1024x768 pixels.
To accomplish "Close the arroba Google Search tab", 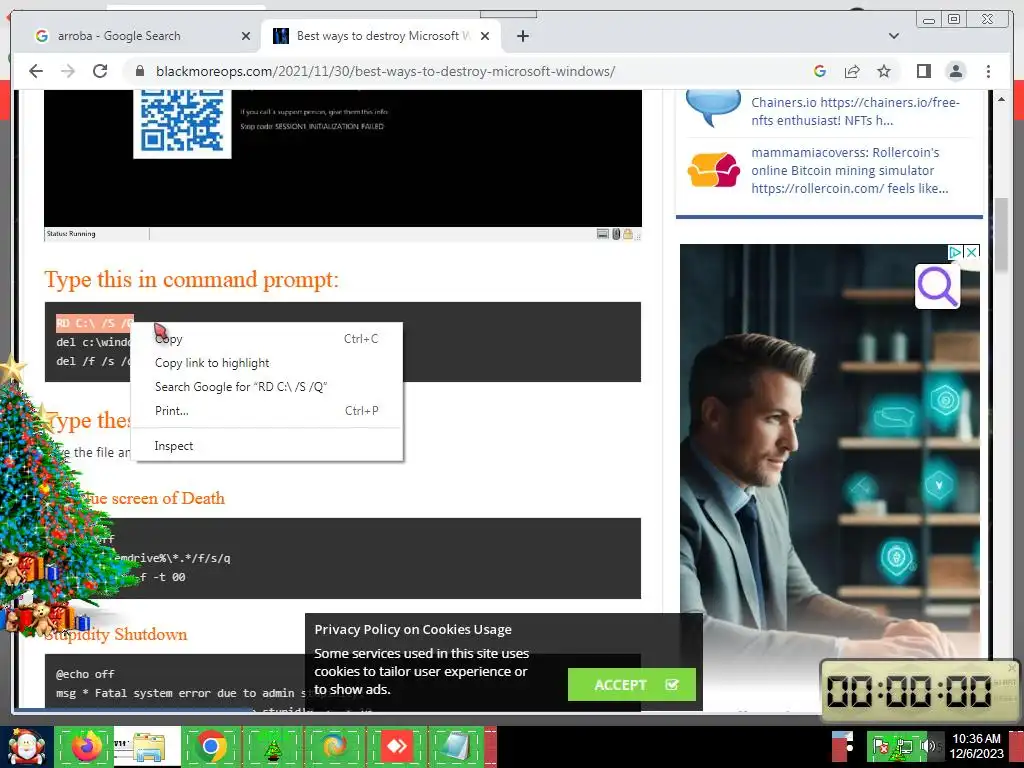I will coord(246,36).
